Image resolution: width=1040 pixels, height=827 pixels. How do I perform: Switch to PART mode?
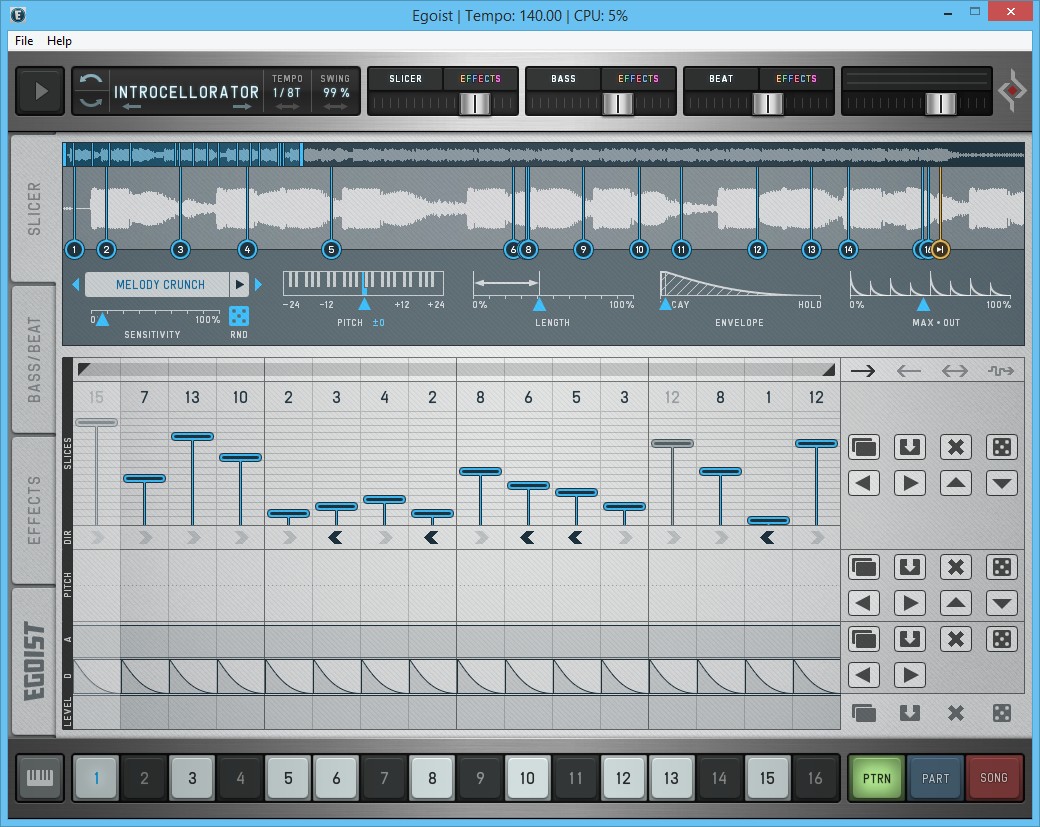(935, 778)
